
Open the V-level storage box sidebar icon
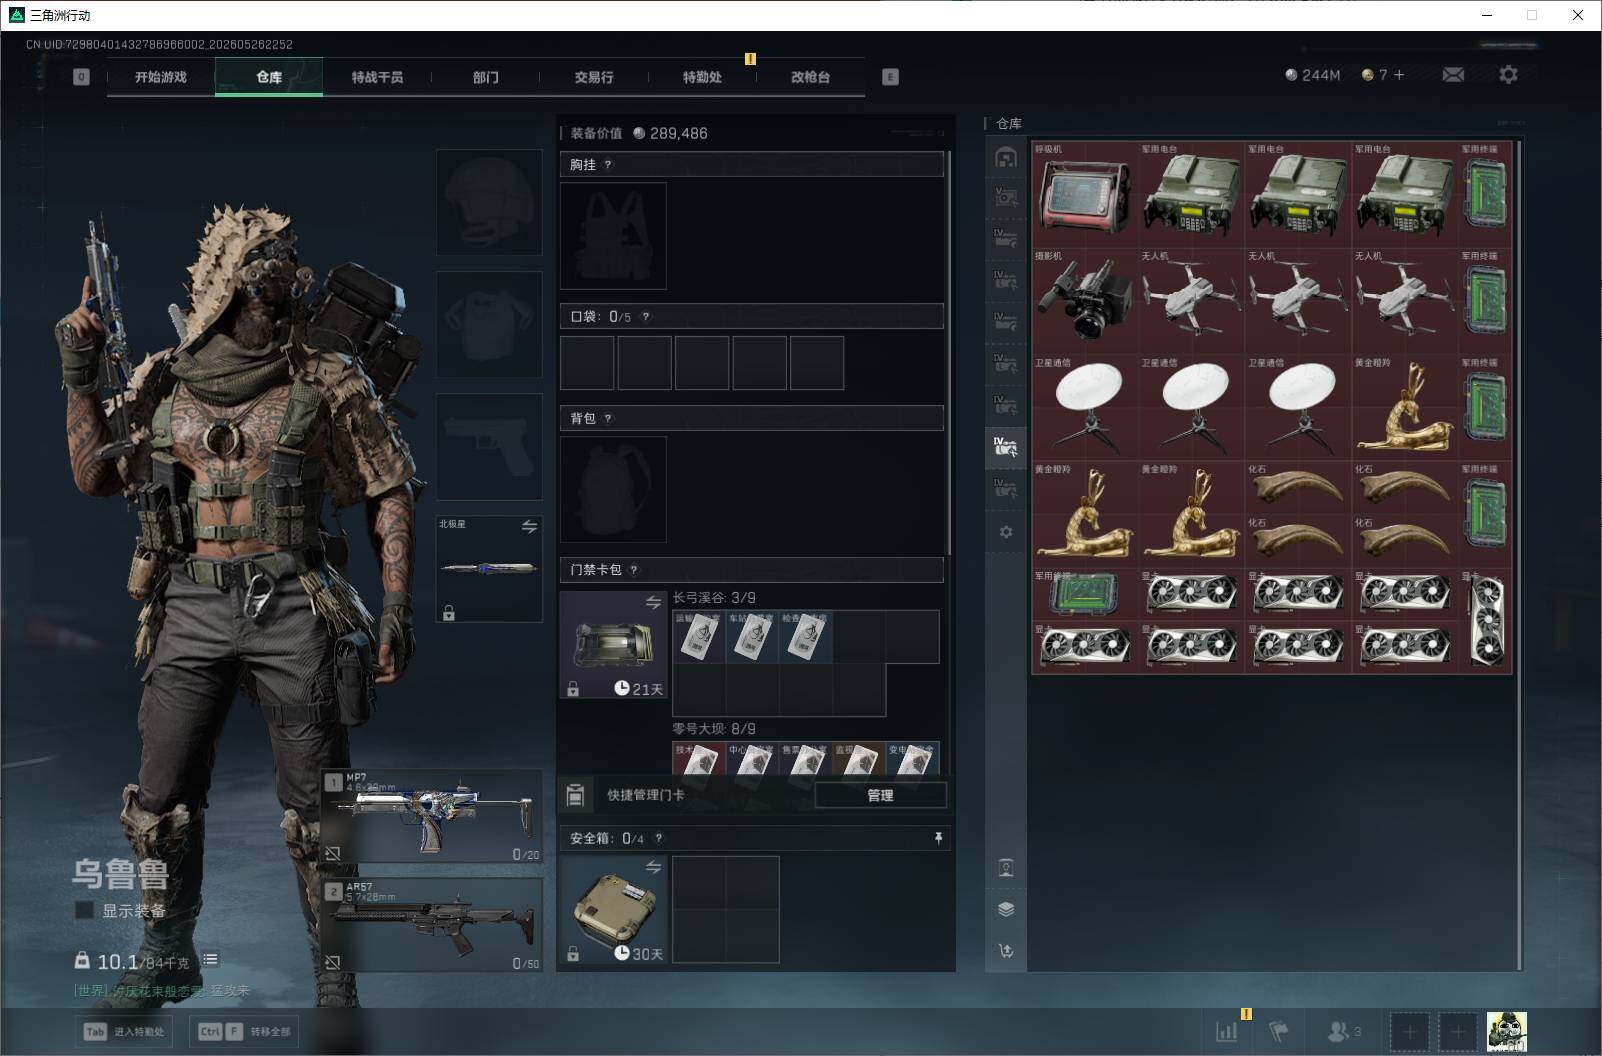[x=1006, y=198]
